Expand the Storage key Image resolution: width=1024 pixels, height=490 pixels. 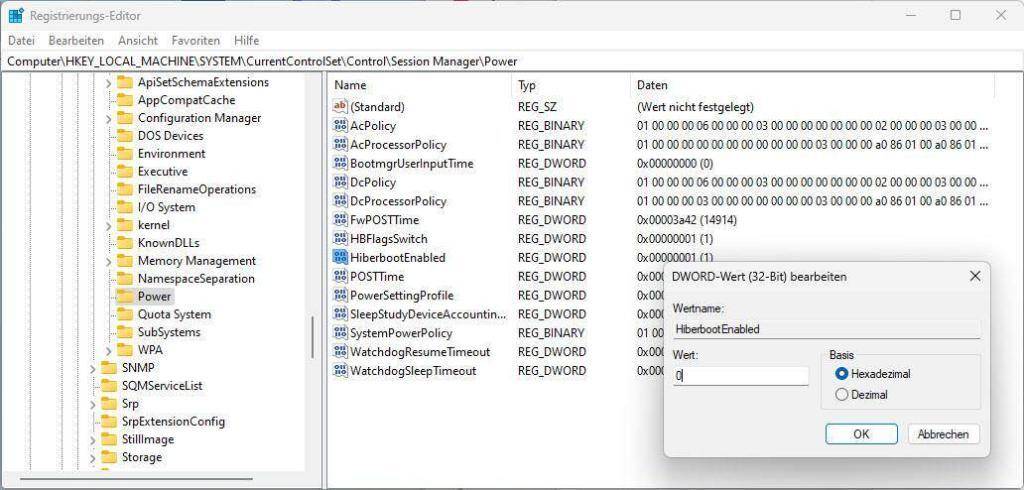[92, 457]
